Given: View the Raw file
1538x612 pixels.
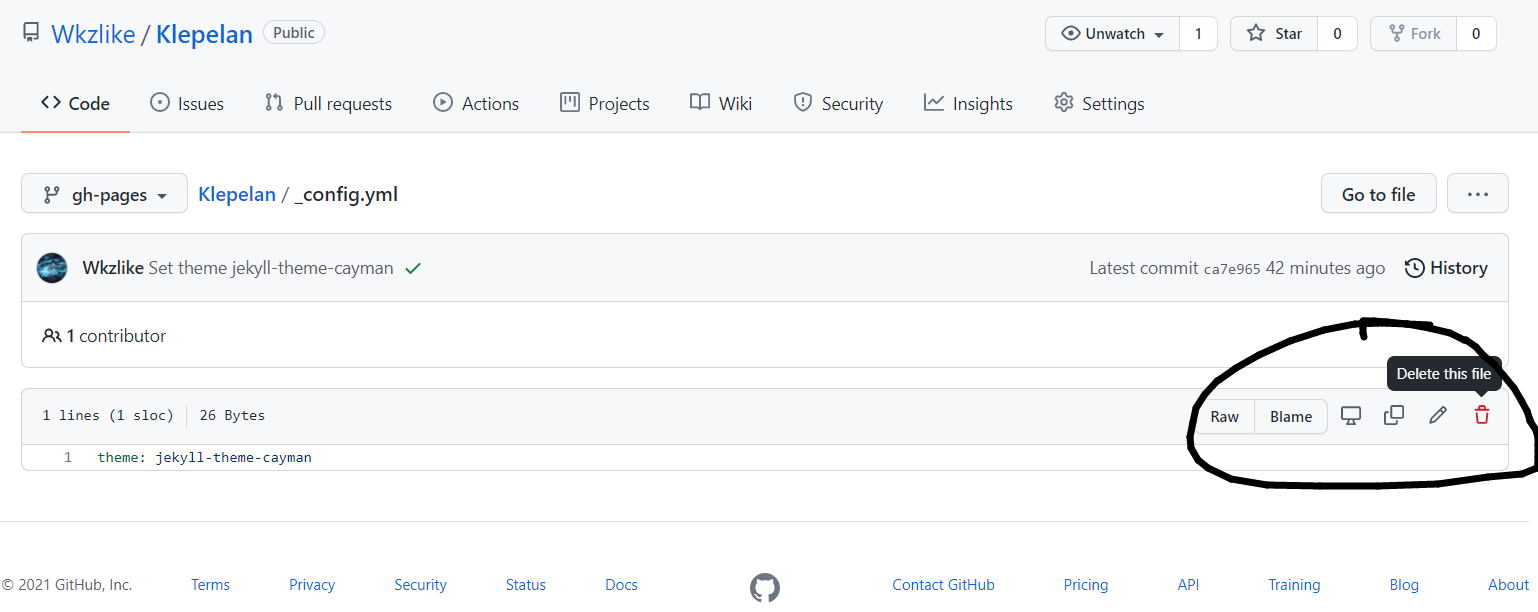Looking at the screenshot, I should 1224,417.
